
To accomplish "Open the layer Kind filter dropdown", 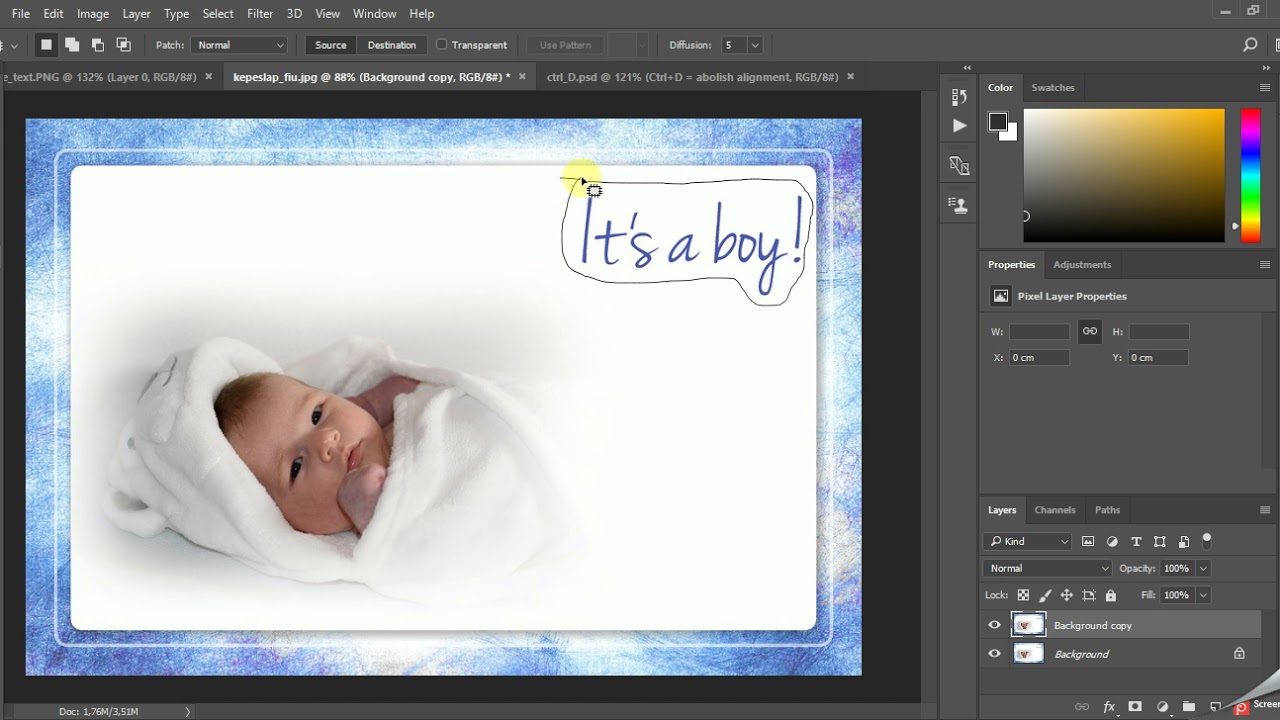I will (x=1028, y=541).
